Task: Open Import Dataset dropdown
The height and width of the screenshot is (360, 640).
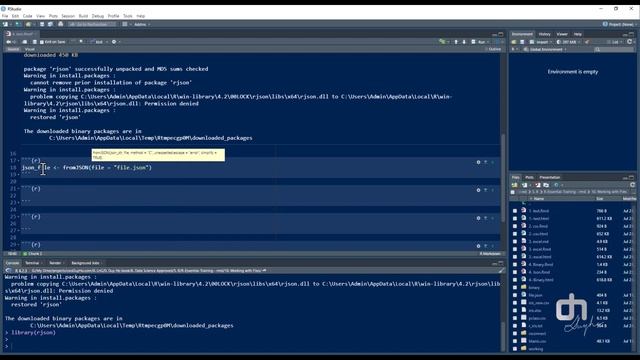Action: pos(541,42)
